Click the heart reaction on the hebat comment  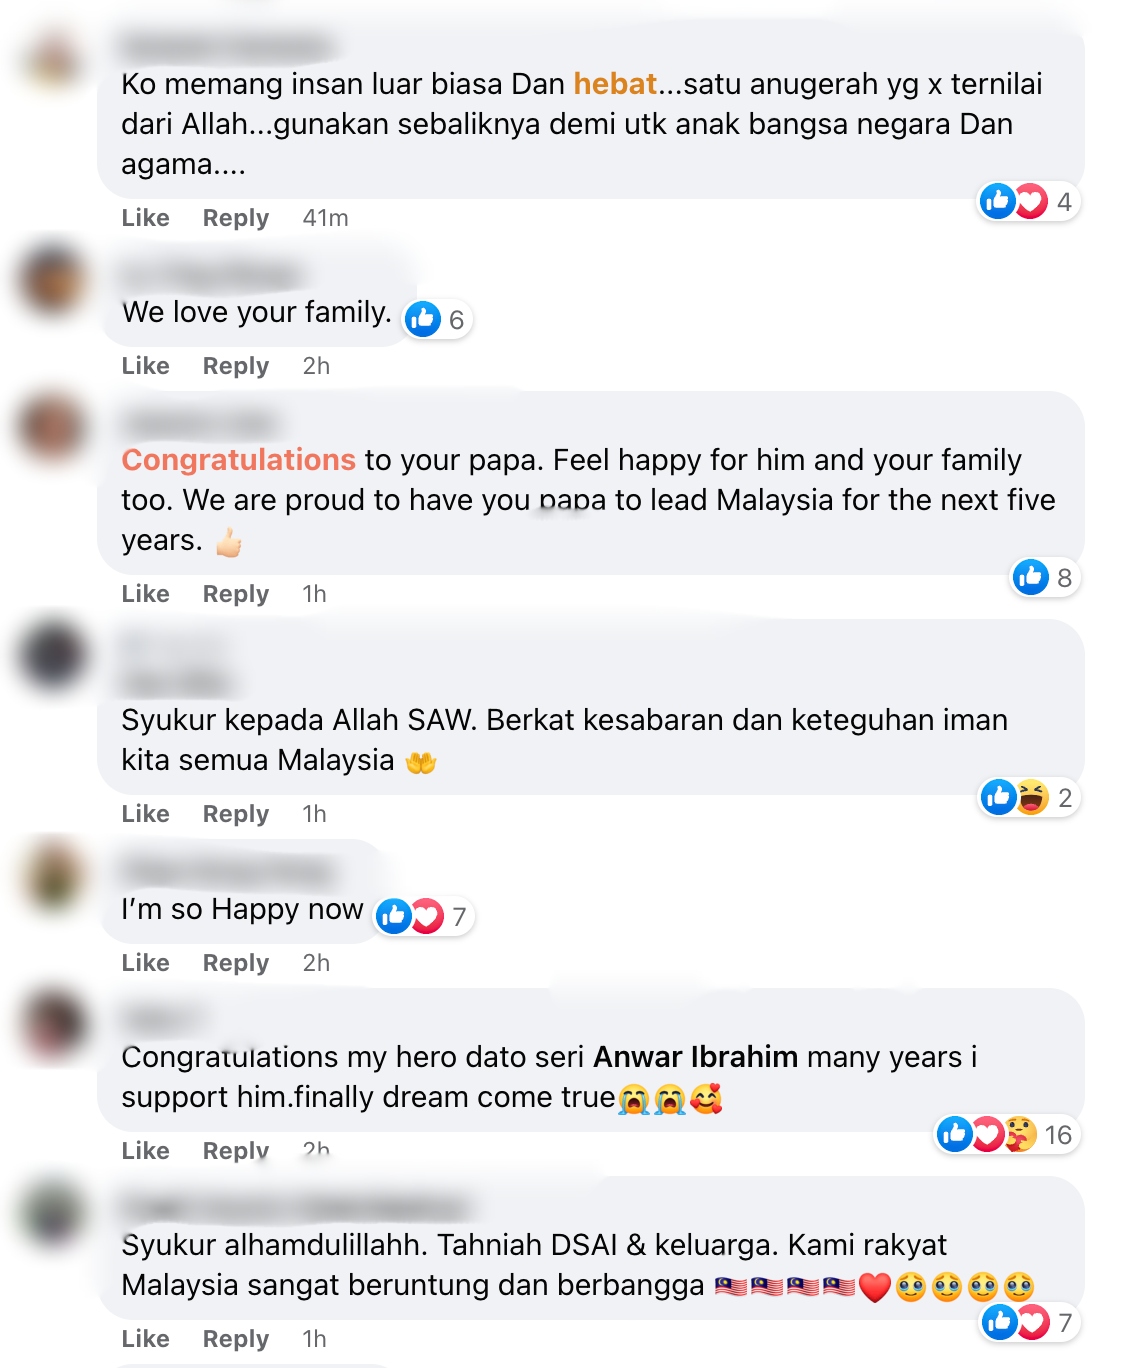[1032, 202]
